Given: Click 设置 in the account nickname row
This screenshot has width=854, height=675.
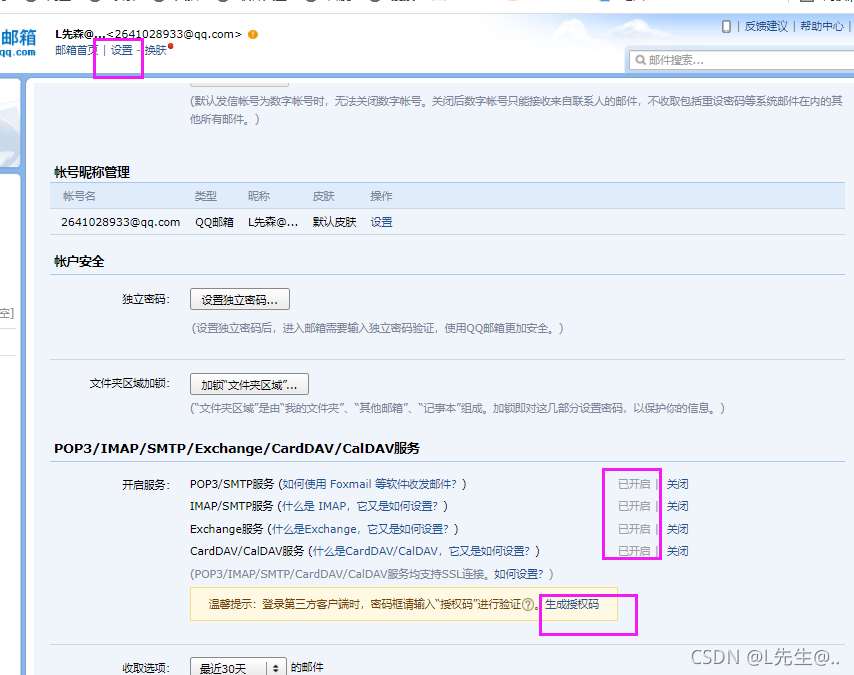Looking at the screenshot, I should point(381,222).
